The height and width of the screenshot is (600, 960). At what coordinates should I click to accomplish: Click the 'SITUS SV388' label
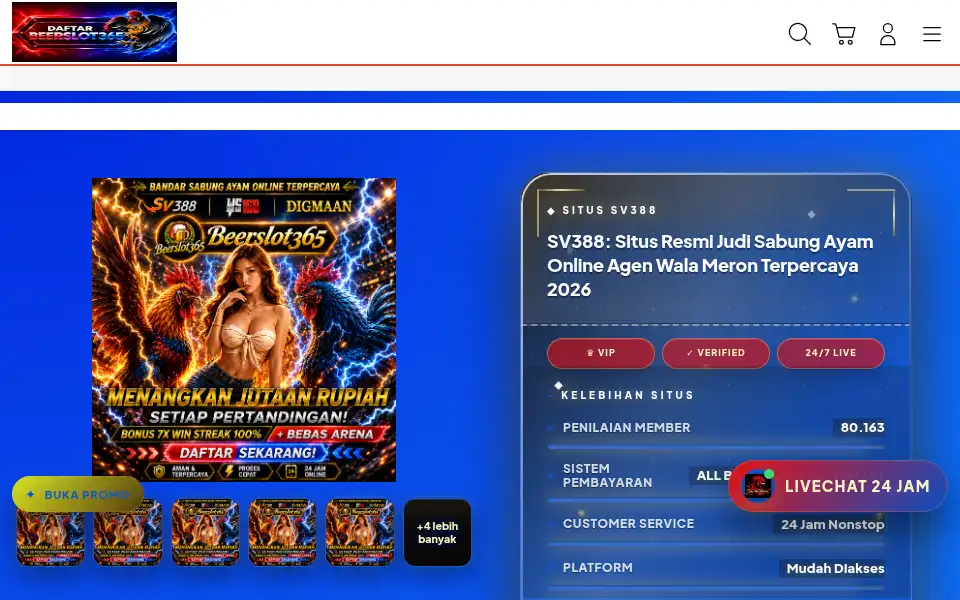point(609,210)
